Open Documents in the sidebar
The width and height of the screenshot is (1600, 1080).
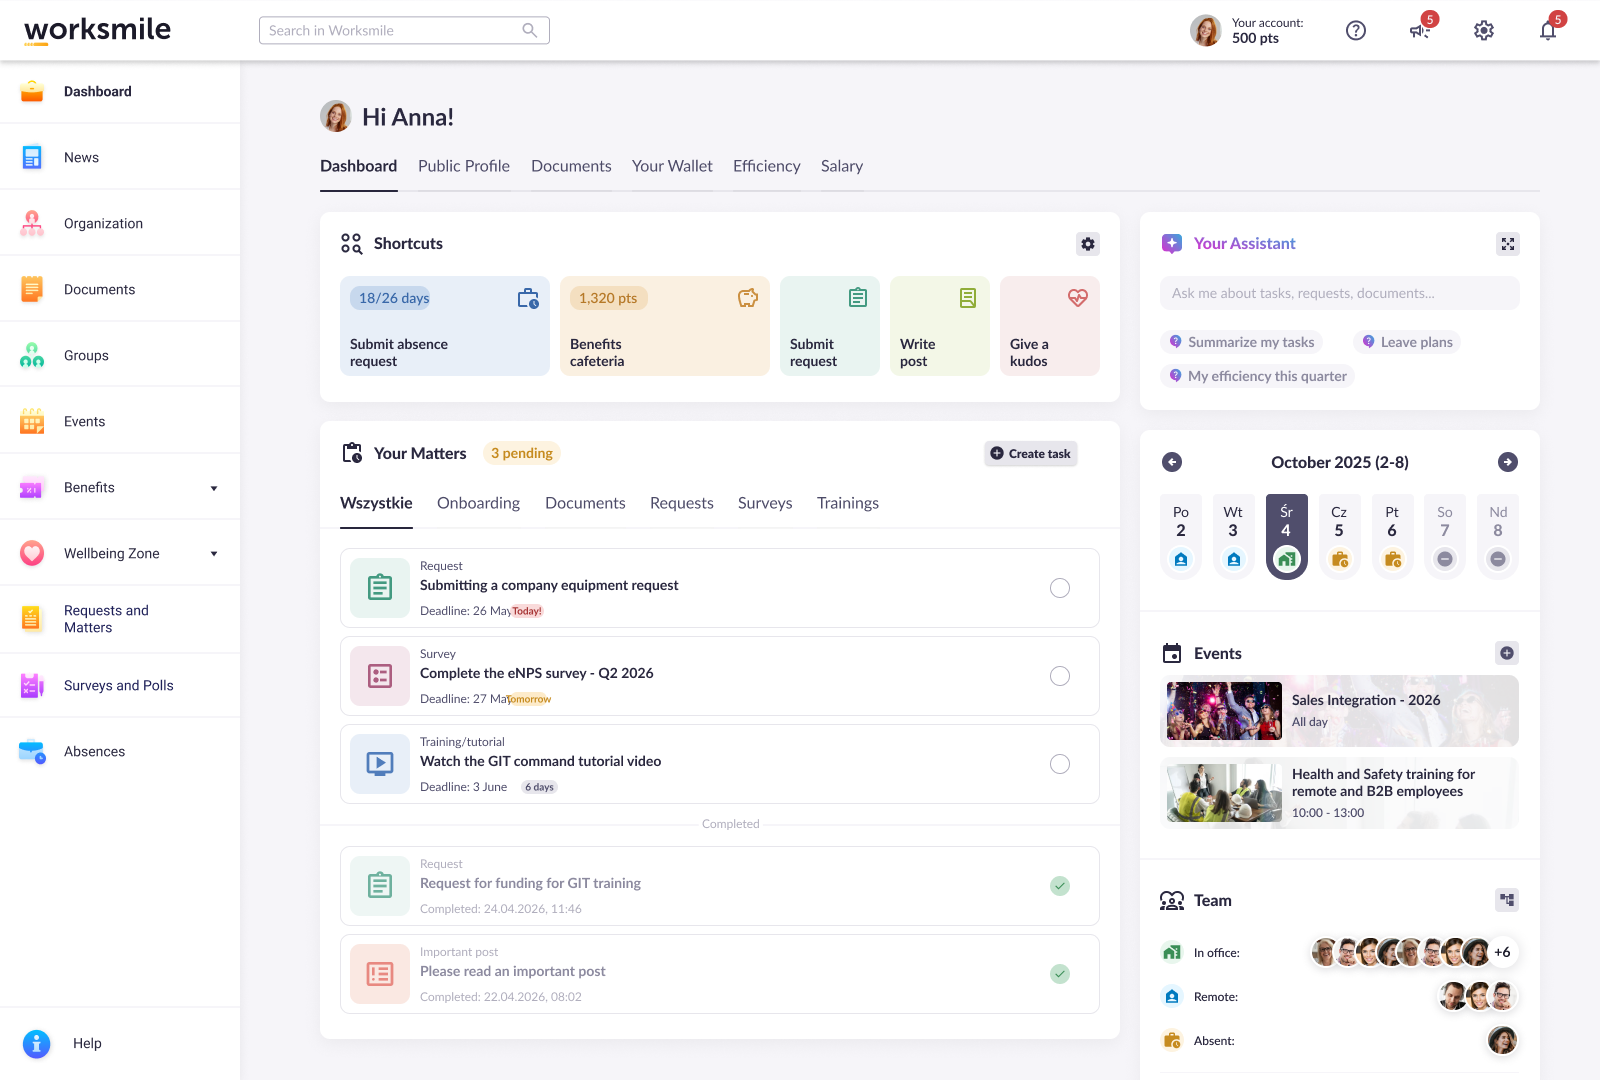120,289
